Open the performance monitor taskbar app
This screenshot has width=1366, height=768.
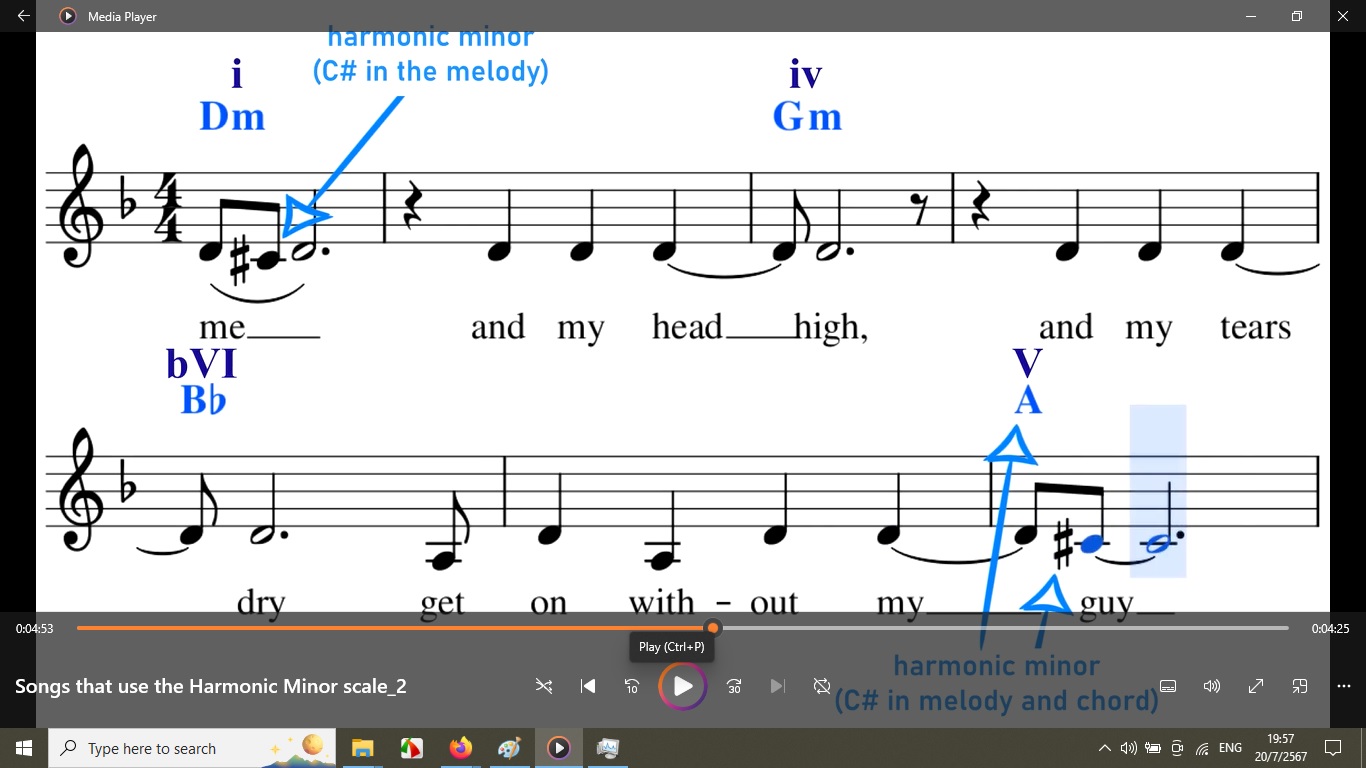(x=607, y=748)
